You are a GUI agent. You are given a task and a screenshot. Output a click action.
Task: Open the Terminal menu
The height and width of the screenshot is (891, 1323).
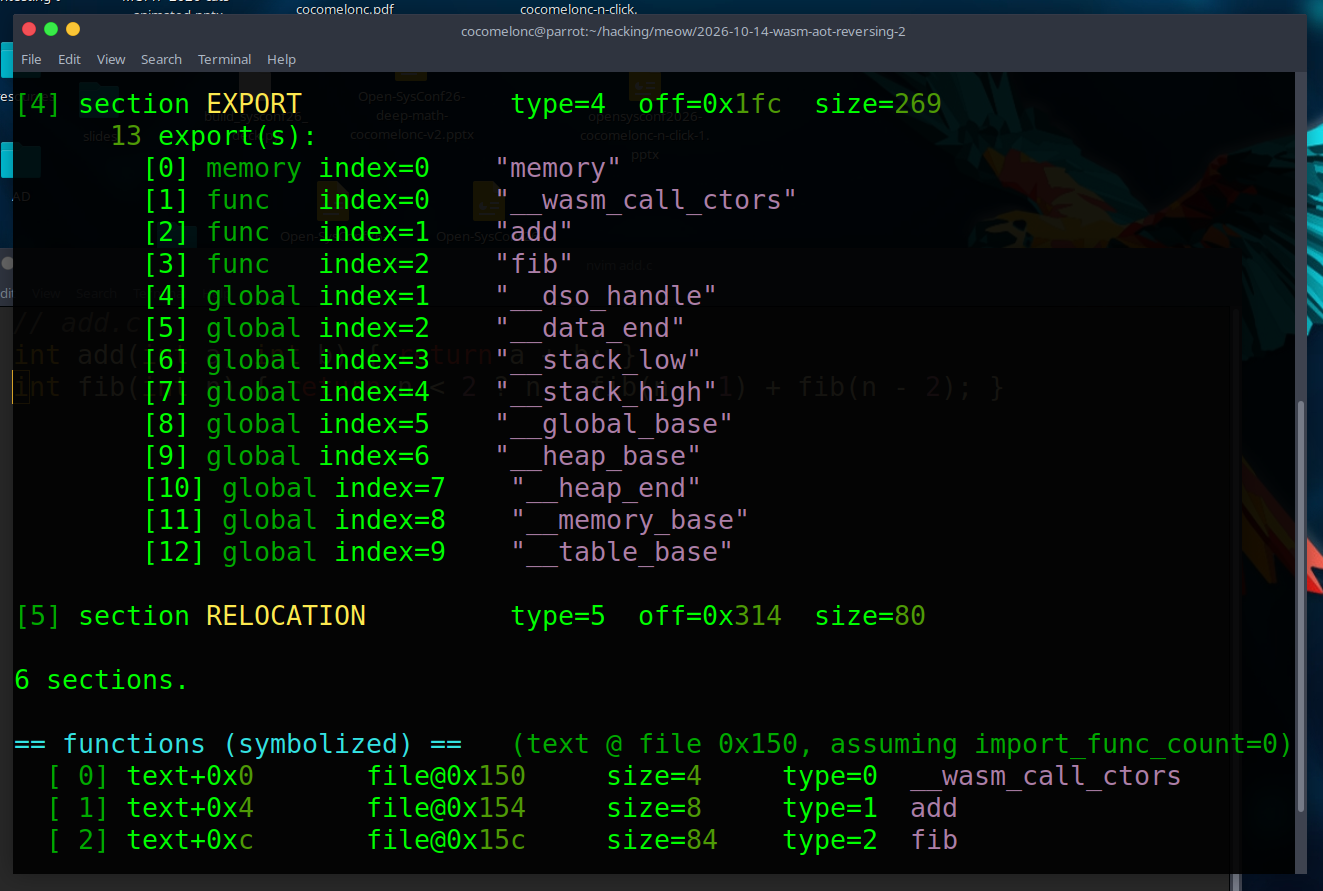pyautogui.click(x=224, y=59)
